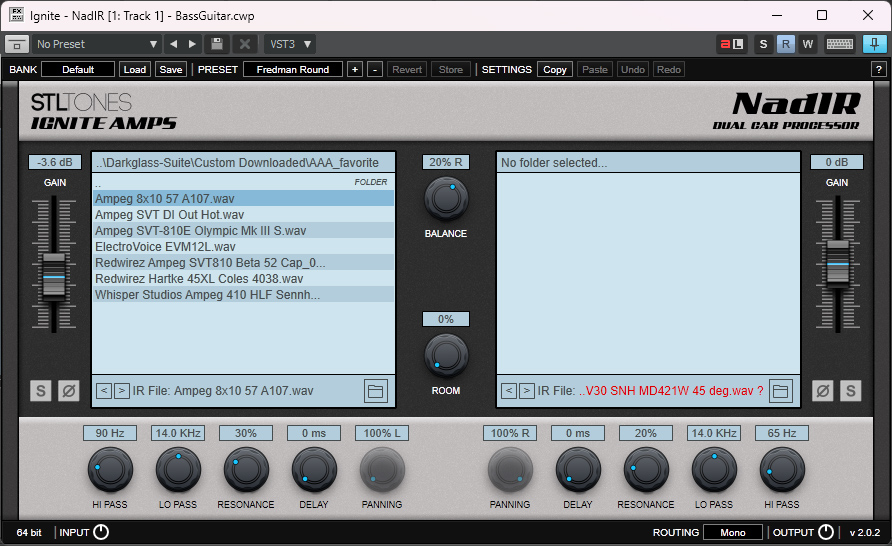Image resolution: width=892 pixels, height=546 pixels.
Task: Click the Room knob
Action: coord(446,356)
